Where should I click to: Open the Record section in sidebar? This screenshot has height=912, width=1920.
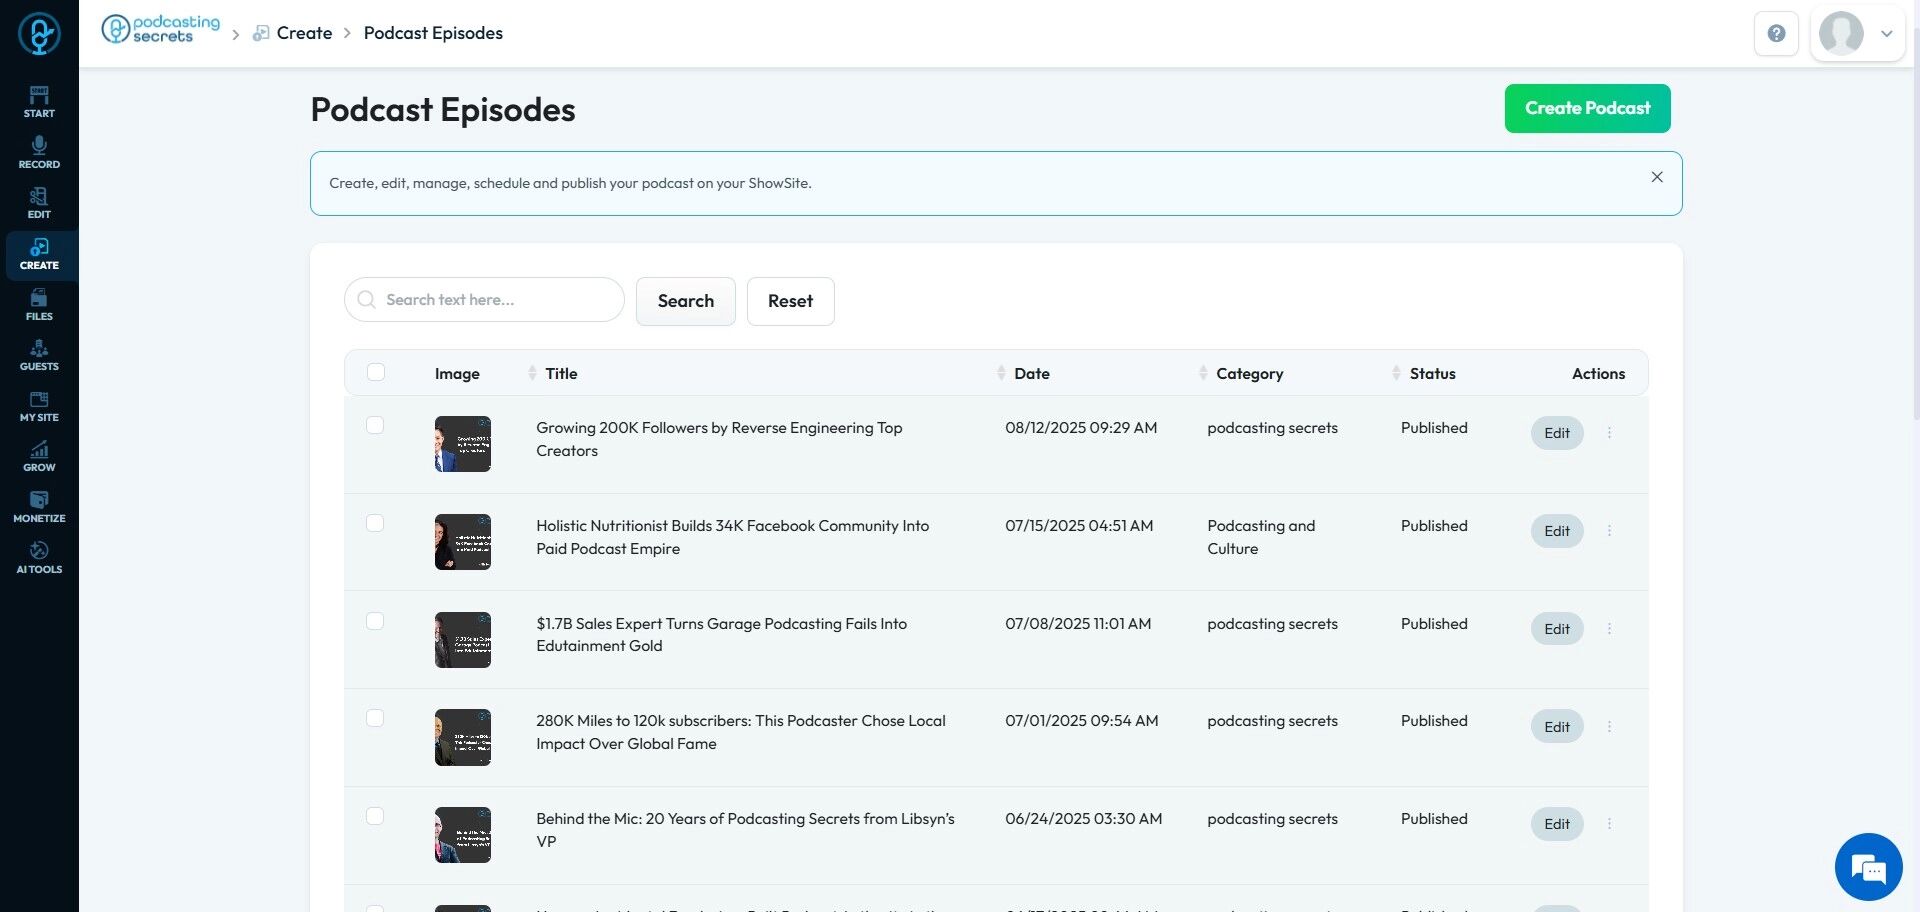(x=39, y=153)
